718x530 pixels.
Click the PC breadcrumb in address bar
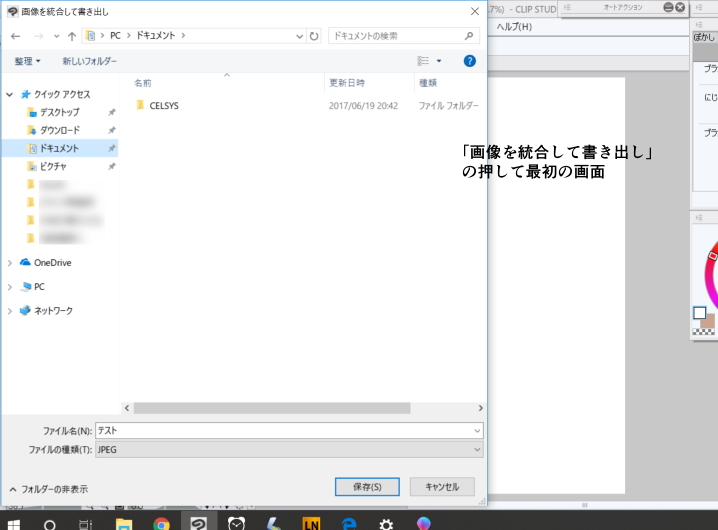(x=115, y=36)
